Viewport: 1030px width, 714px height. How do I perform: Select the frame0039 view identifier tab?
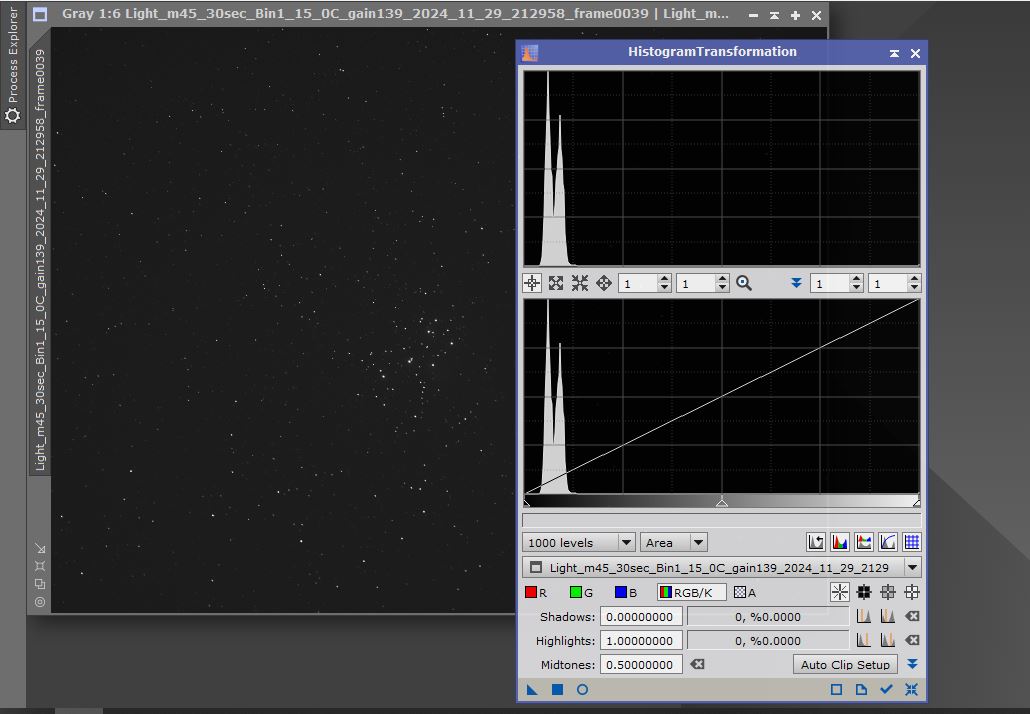pos(39,259)
